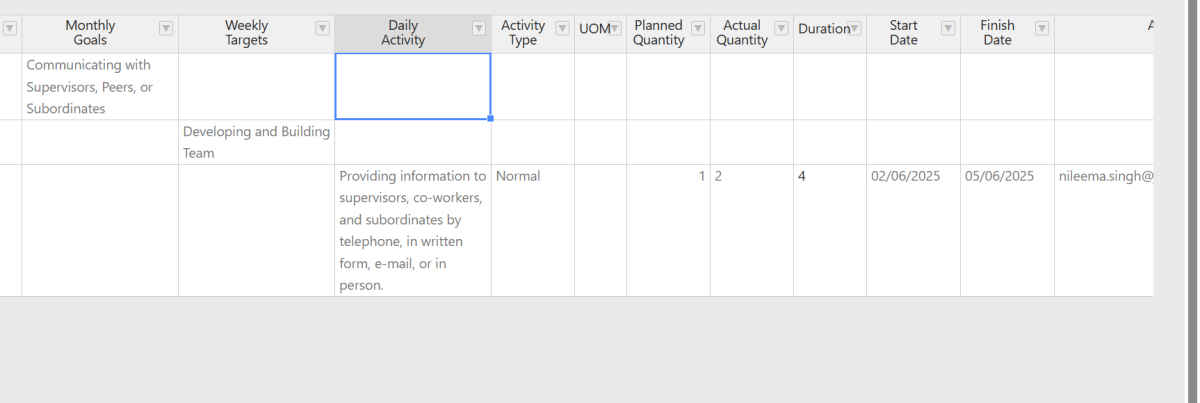The width and height of the screenshot is (1200, 403).
Task: Click the 05/06/2025 finish date cell
Action: tap(1006, 230)
